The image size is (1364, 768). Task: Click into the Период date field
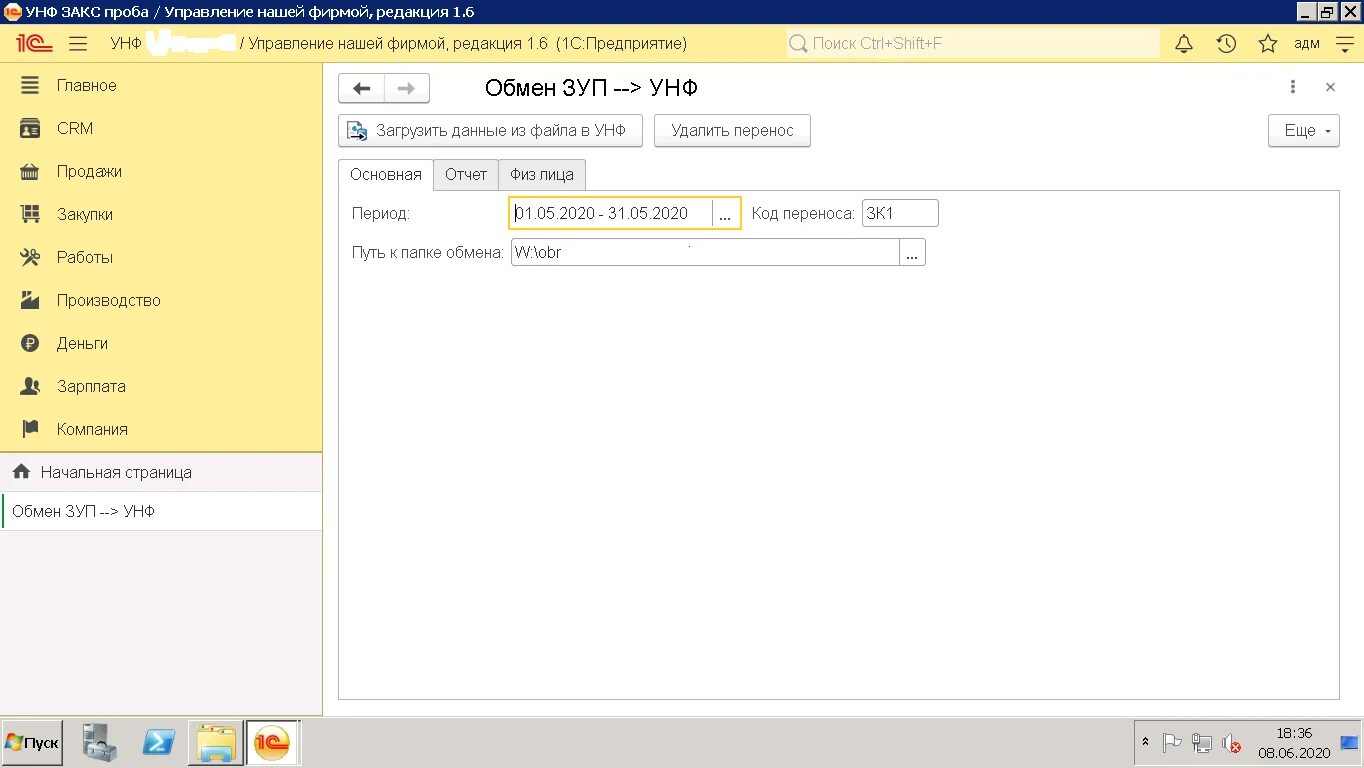pyautogui.click(x=612, y=213)
